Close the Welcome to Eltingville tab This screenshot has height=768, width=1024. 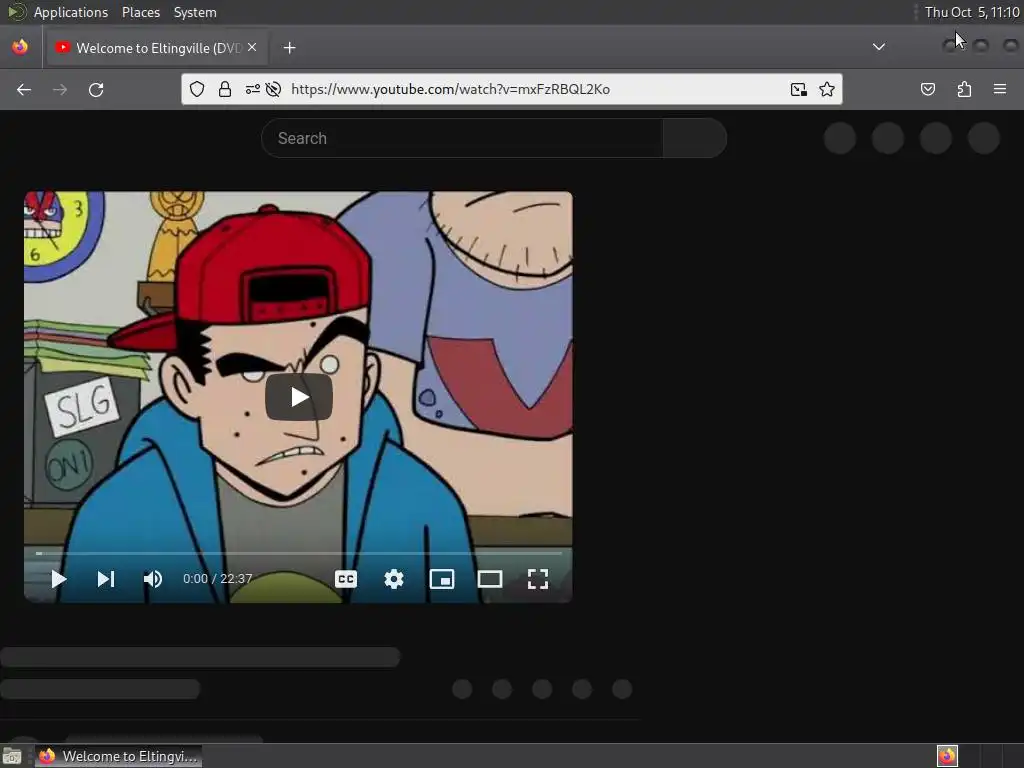pyautogui.click(x=252, y=48)
